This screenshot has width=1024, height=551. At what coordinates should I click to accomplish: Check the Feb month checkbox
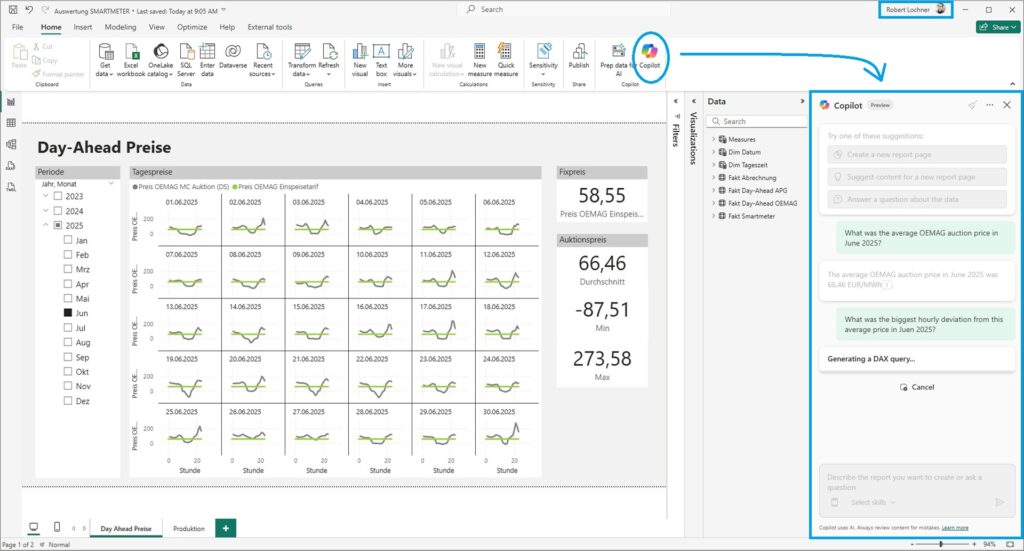pos(68,255)
